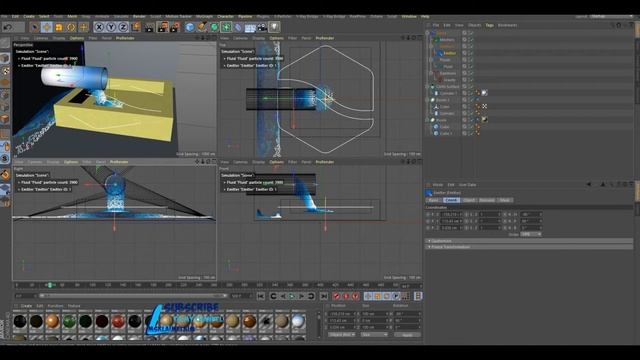Expand the Freeze Transformation section
Image resolution: width=640 pixels, height=360 pixels.
pos(529,247)
